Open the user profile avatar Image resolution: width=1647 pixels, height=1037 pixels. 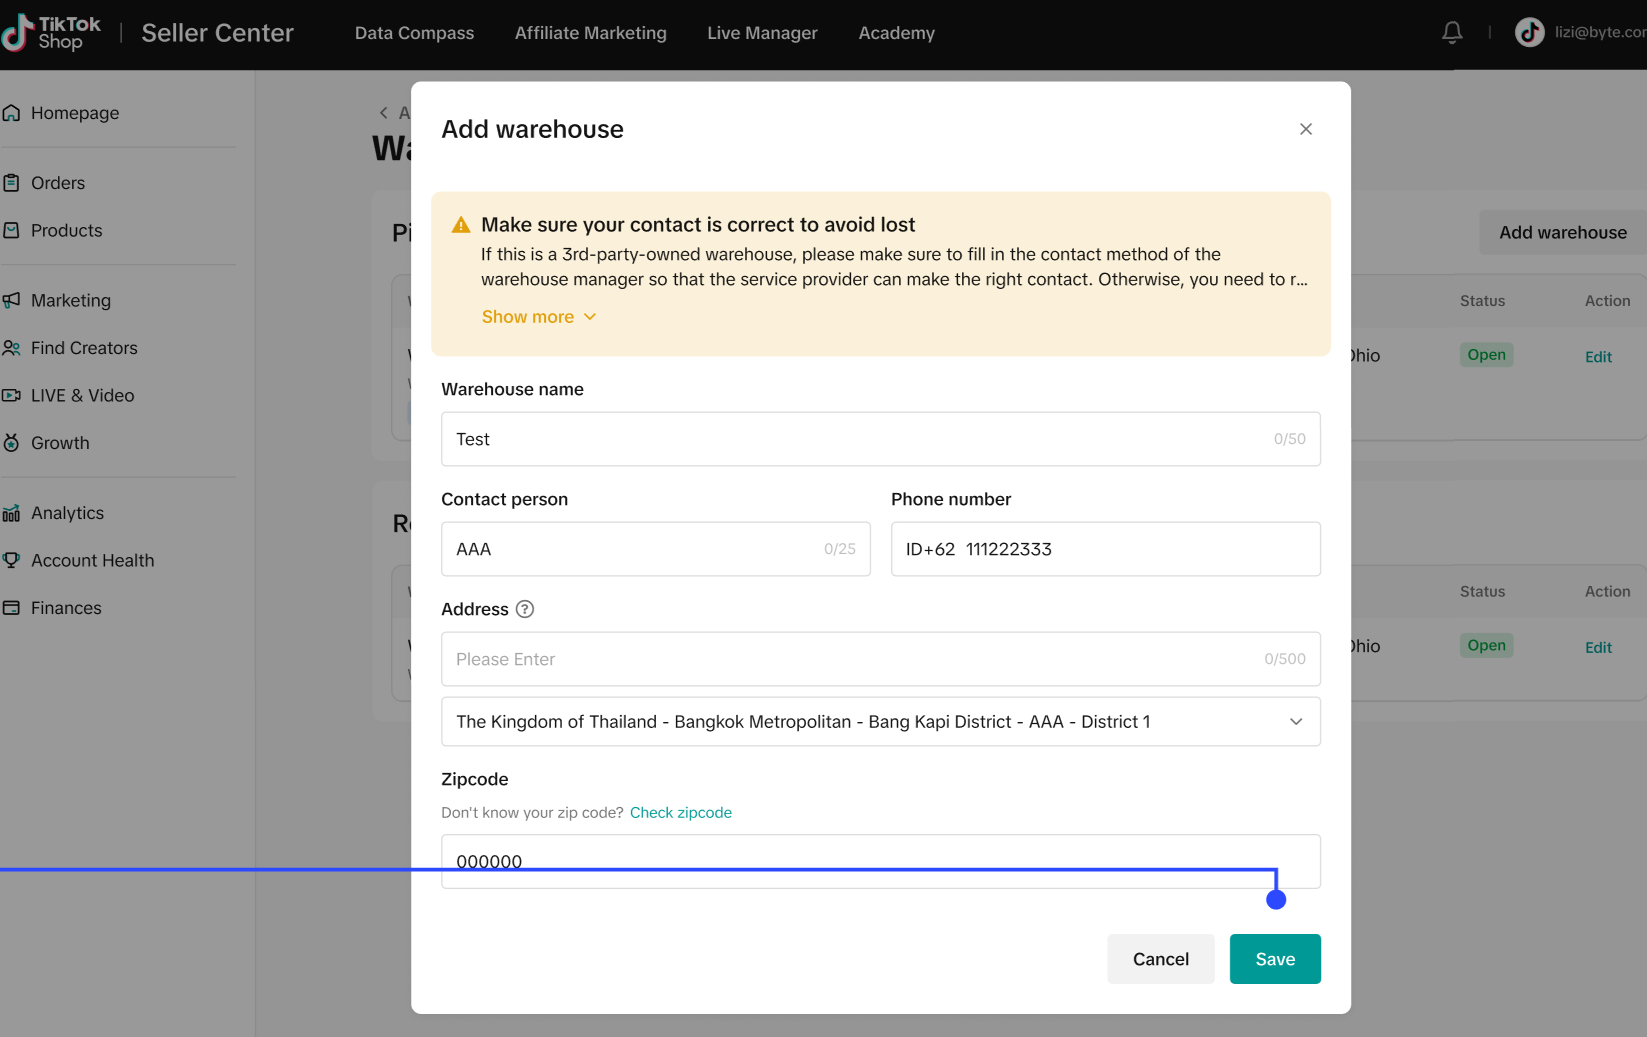point(1529,33)
